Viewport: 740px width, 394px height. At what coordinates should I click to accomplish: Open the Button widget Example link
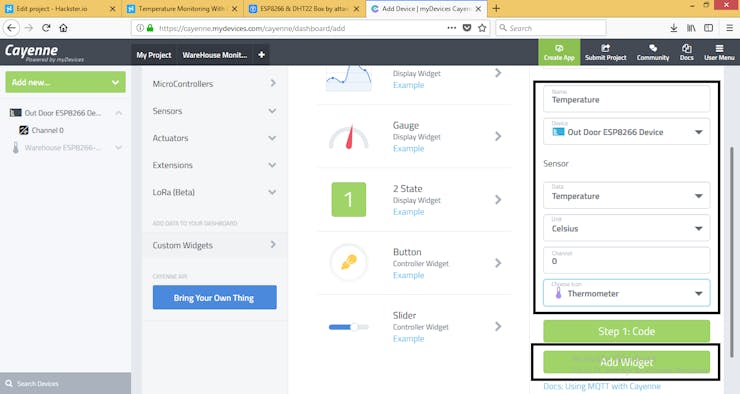click(409, 275)
